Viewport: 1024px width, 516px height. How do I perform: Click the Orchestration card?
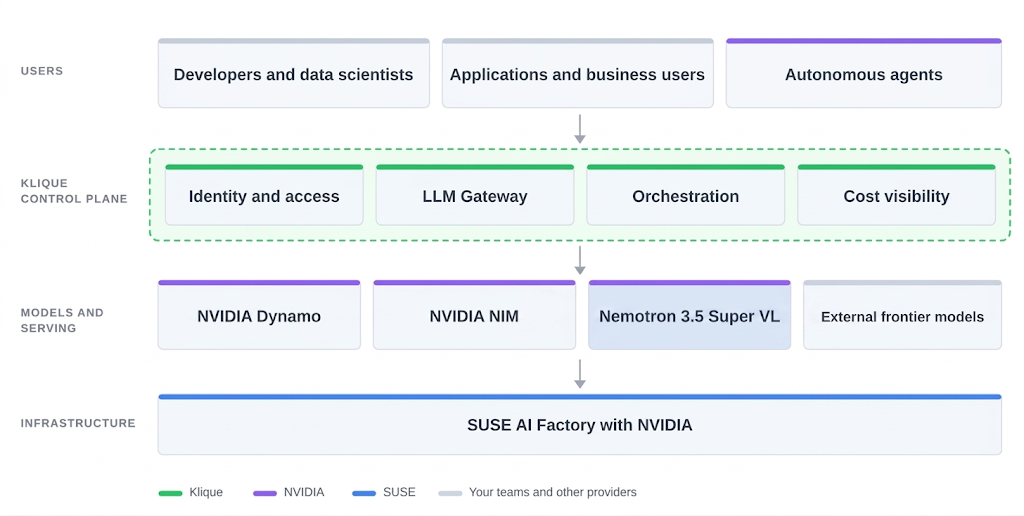tap(686, 195)
